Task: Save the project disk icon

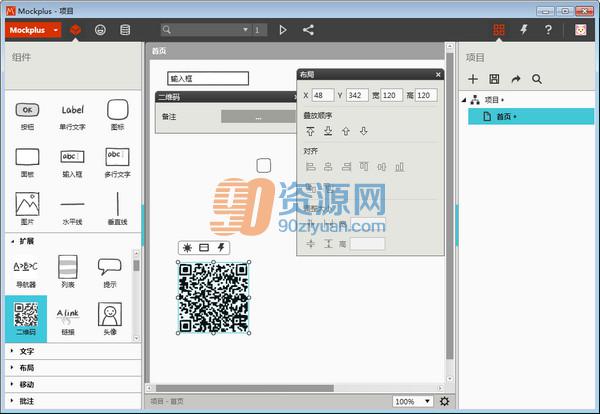Action: 494,79
